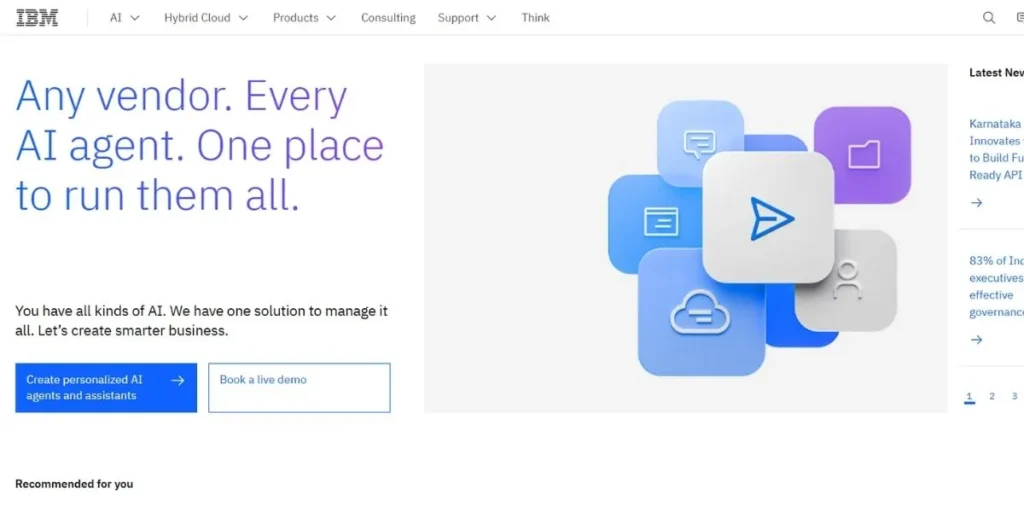The height and width of the screenshot is (512, 1024).
Task: Click the purple folder tile
Action: (x=864, y=153)
